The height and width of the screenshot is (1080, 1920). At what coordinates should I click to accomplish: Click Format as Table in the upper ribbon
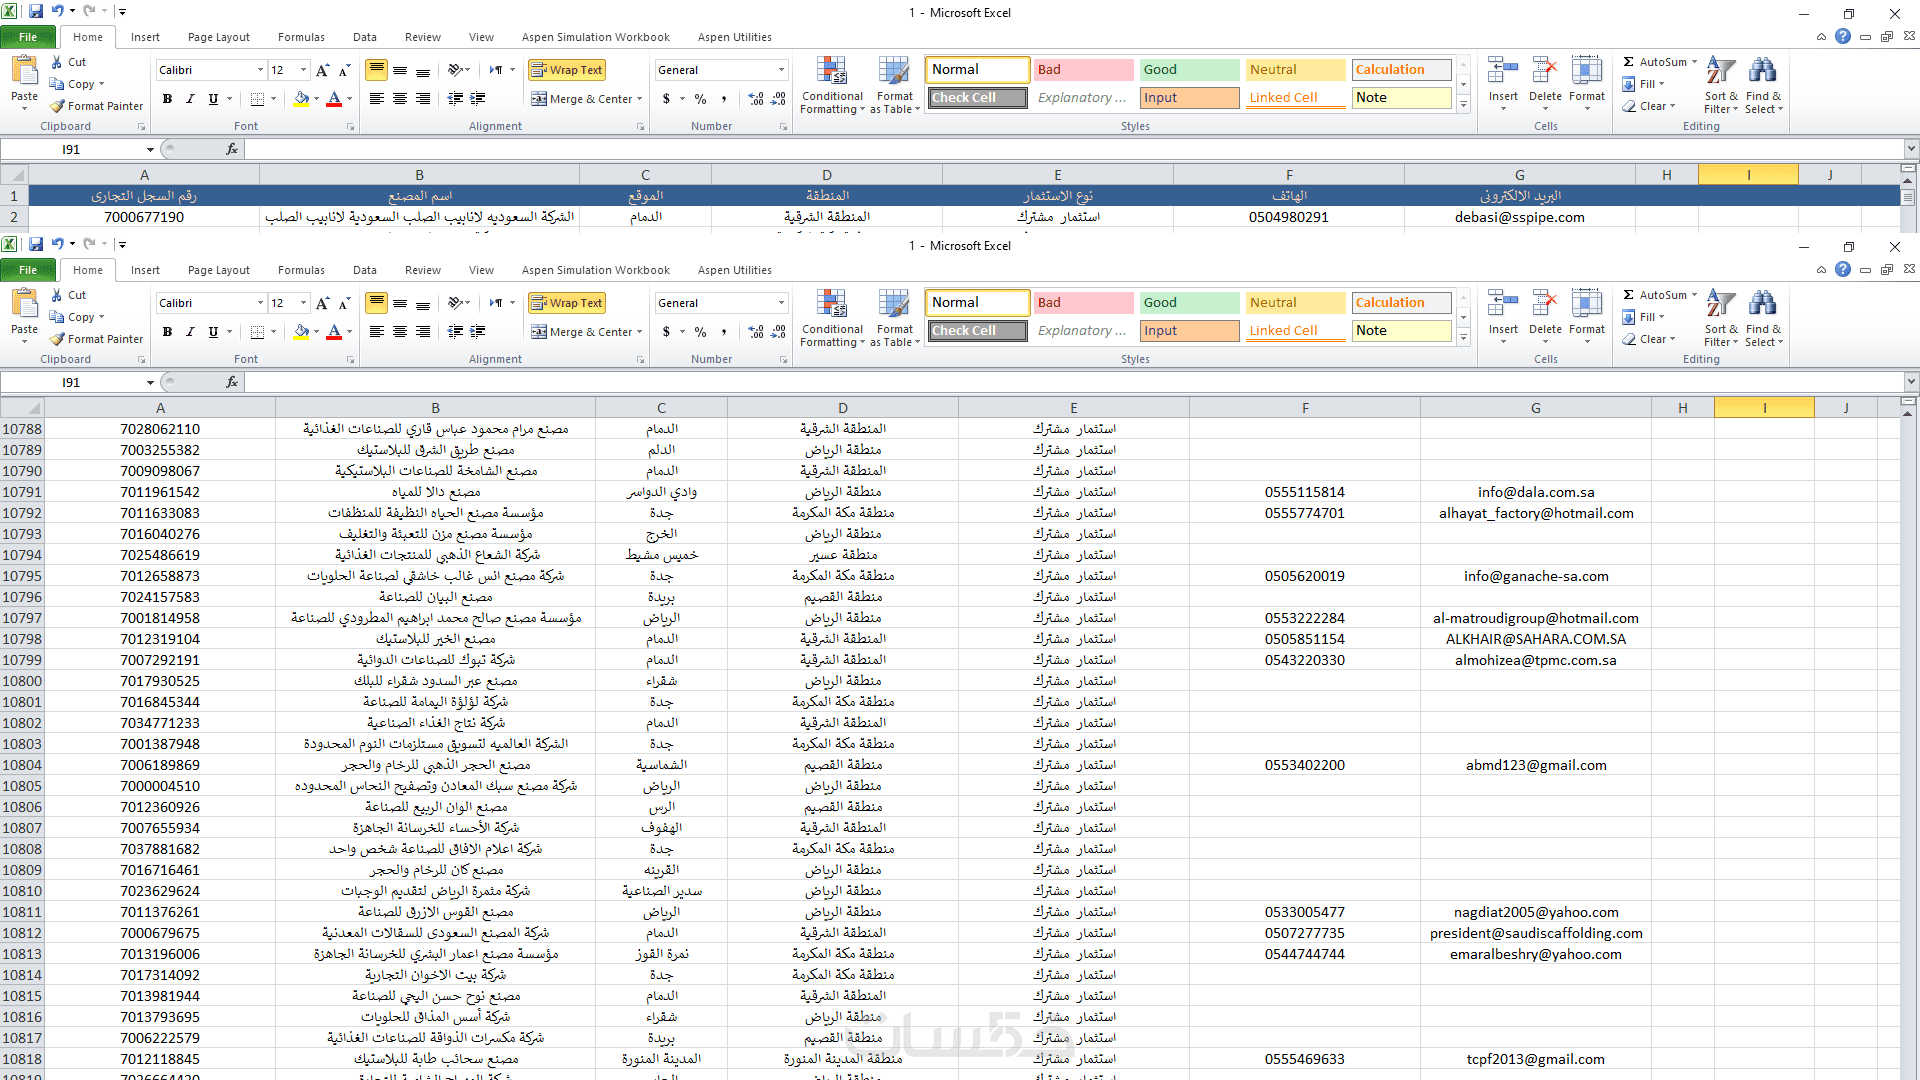895,86
